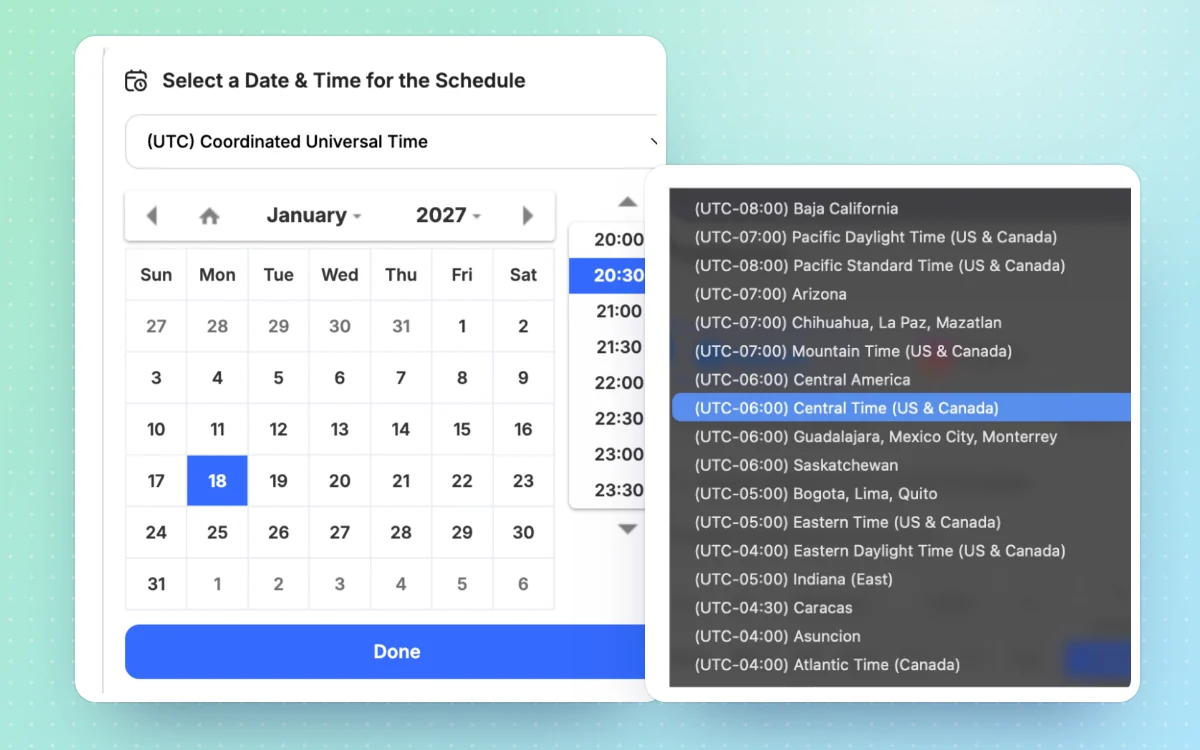Screen dimensions: 1200x750
Task: Select time 22:30
Action: coord(608,419)
